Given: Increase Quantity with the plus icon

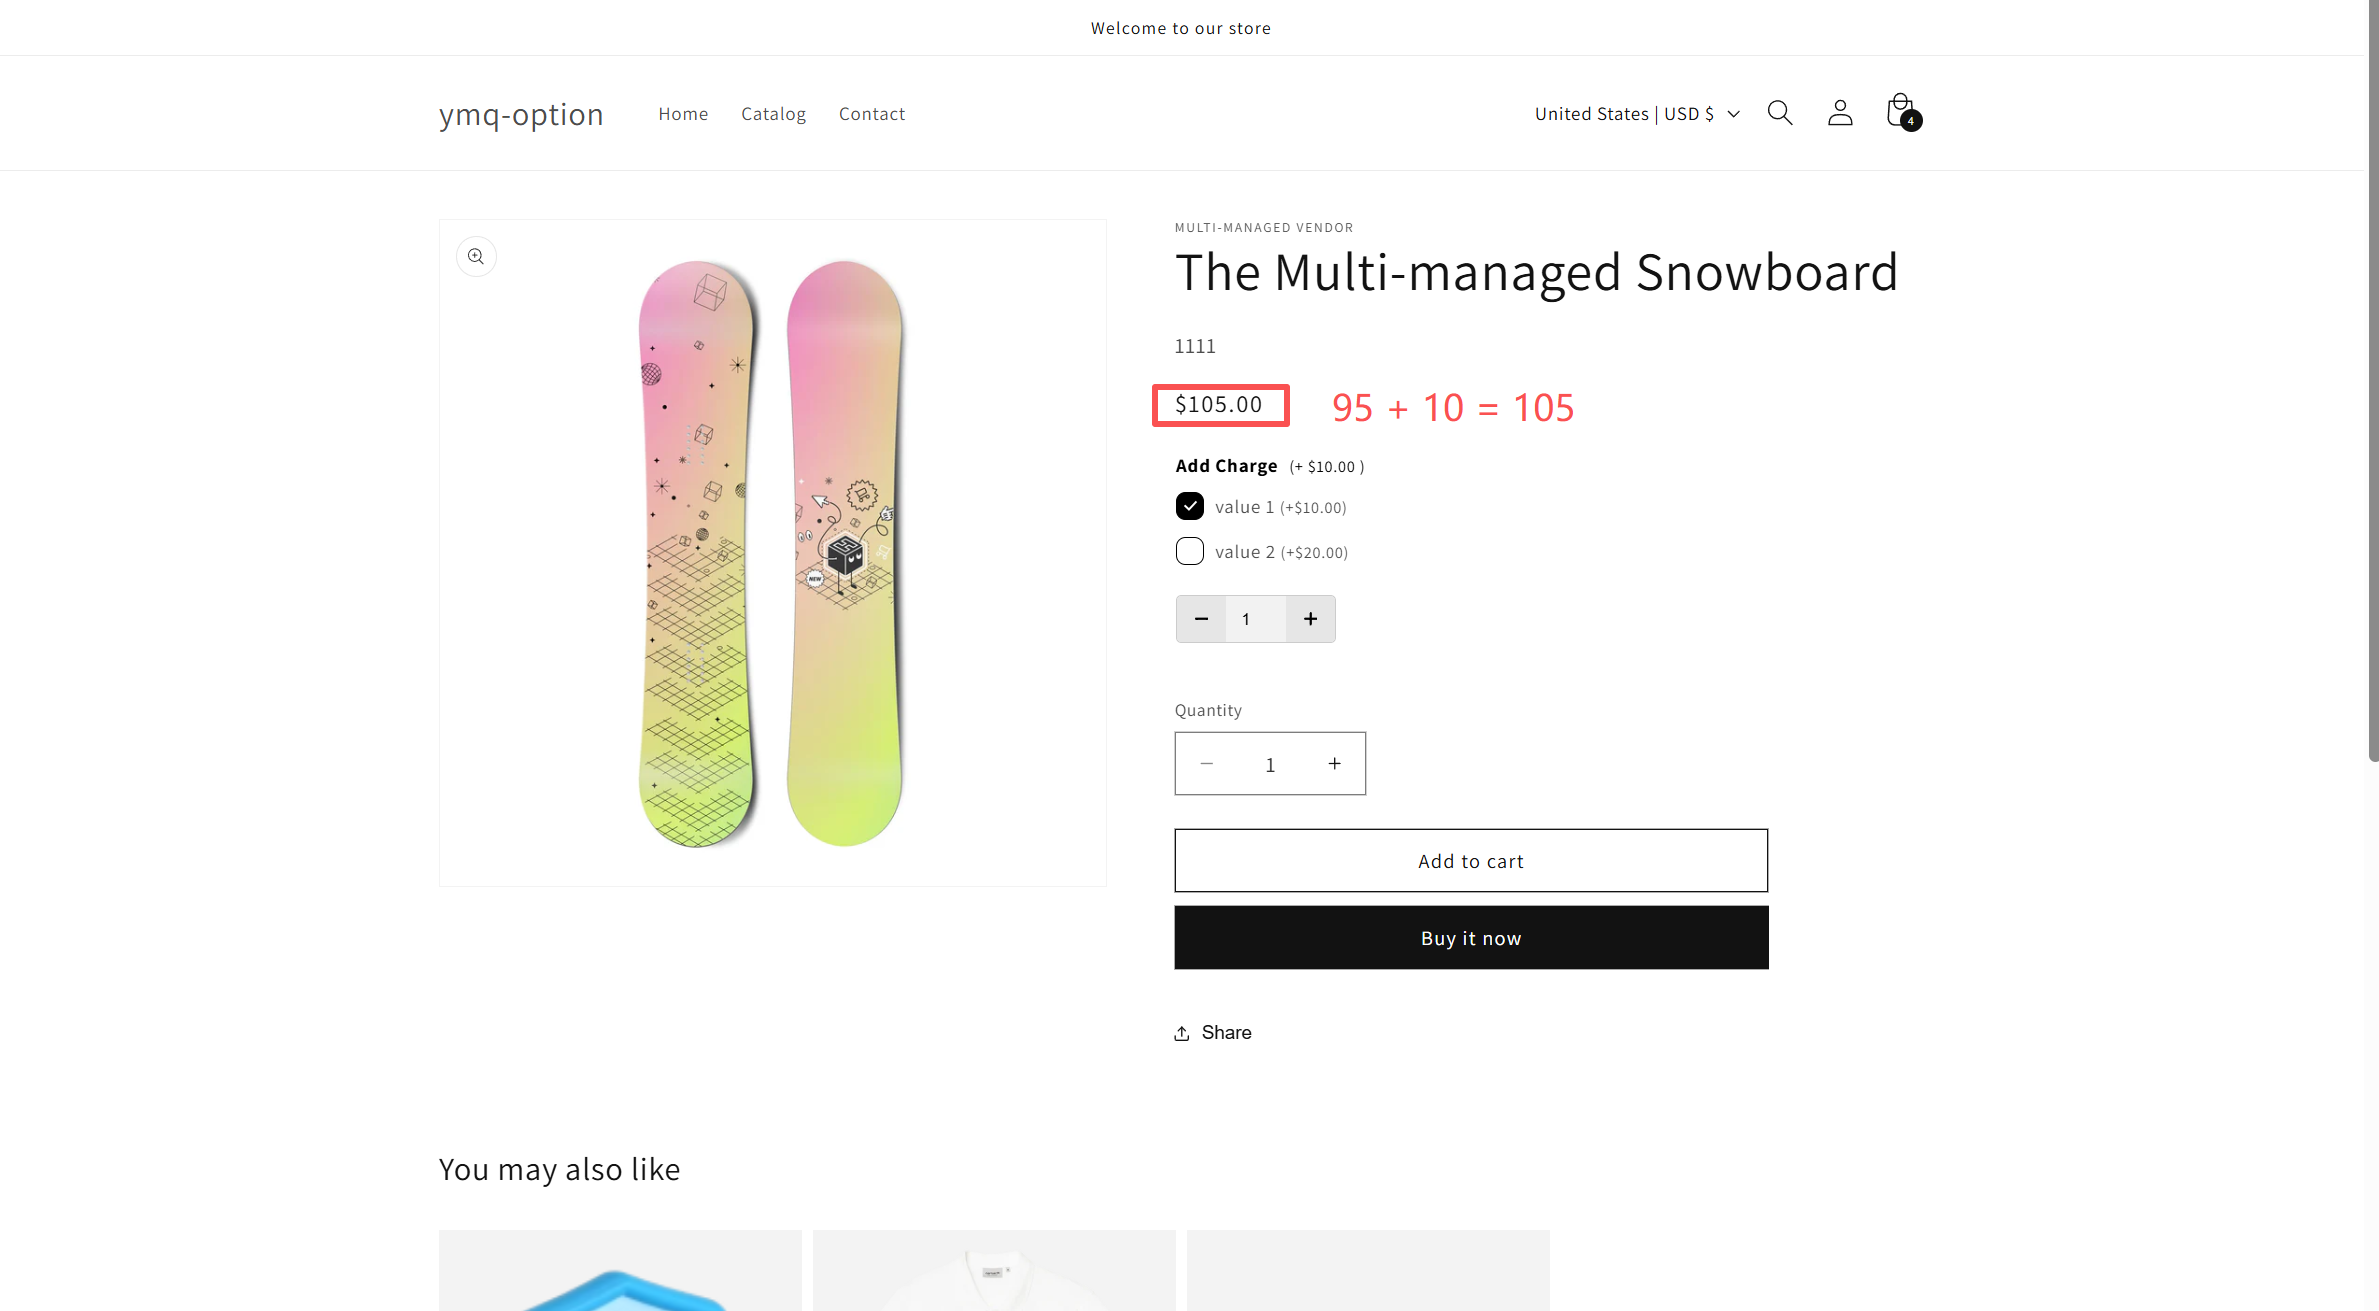Looking at the screenshot, I should pyautogui.click(x=1334, y=764).
